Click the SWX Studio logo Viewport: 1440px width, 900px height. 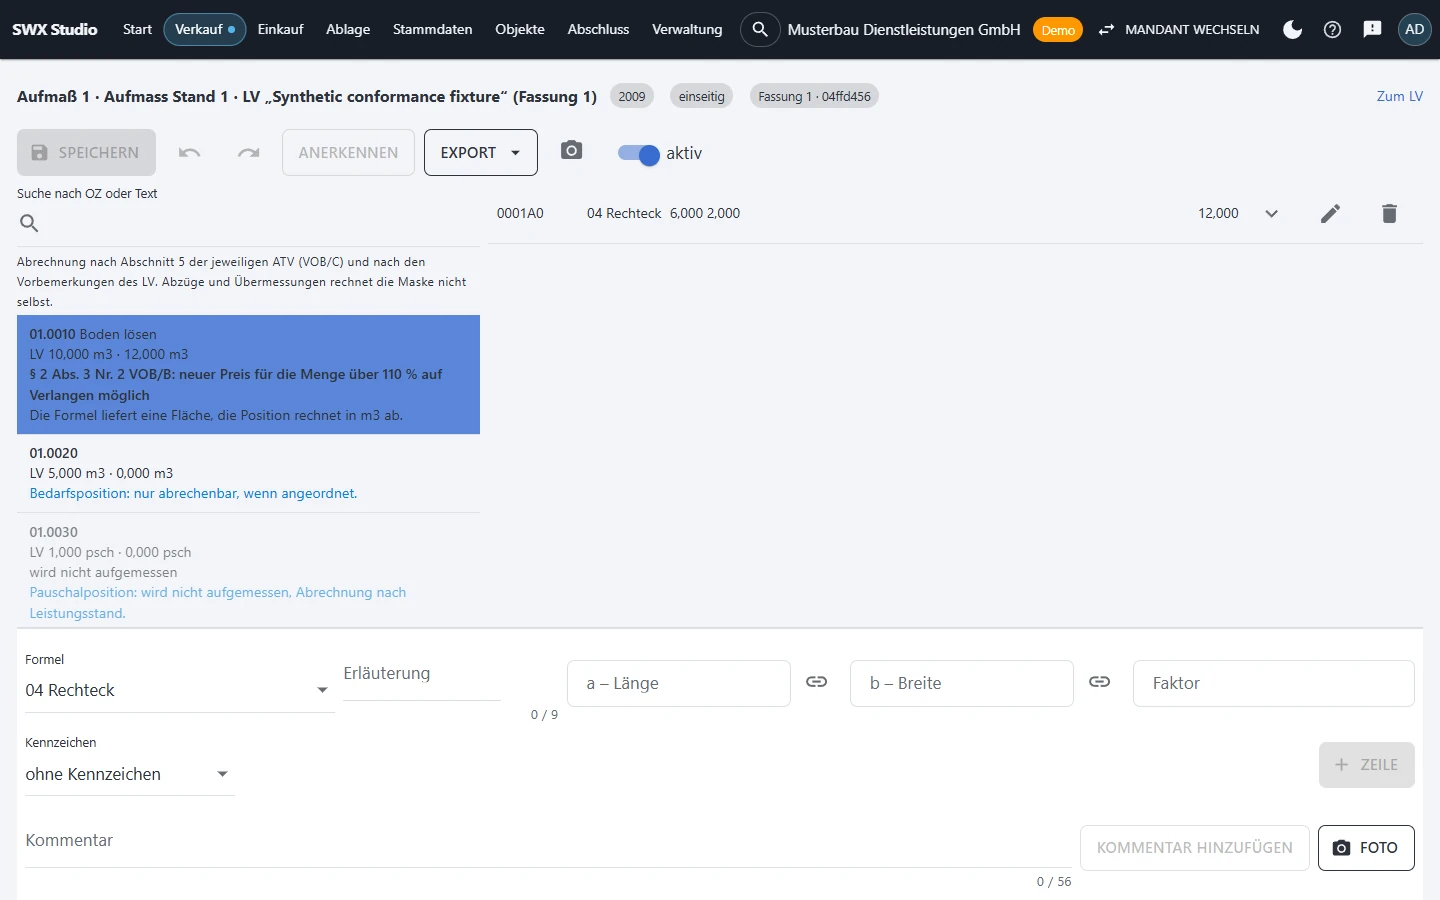[55, 30]
